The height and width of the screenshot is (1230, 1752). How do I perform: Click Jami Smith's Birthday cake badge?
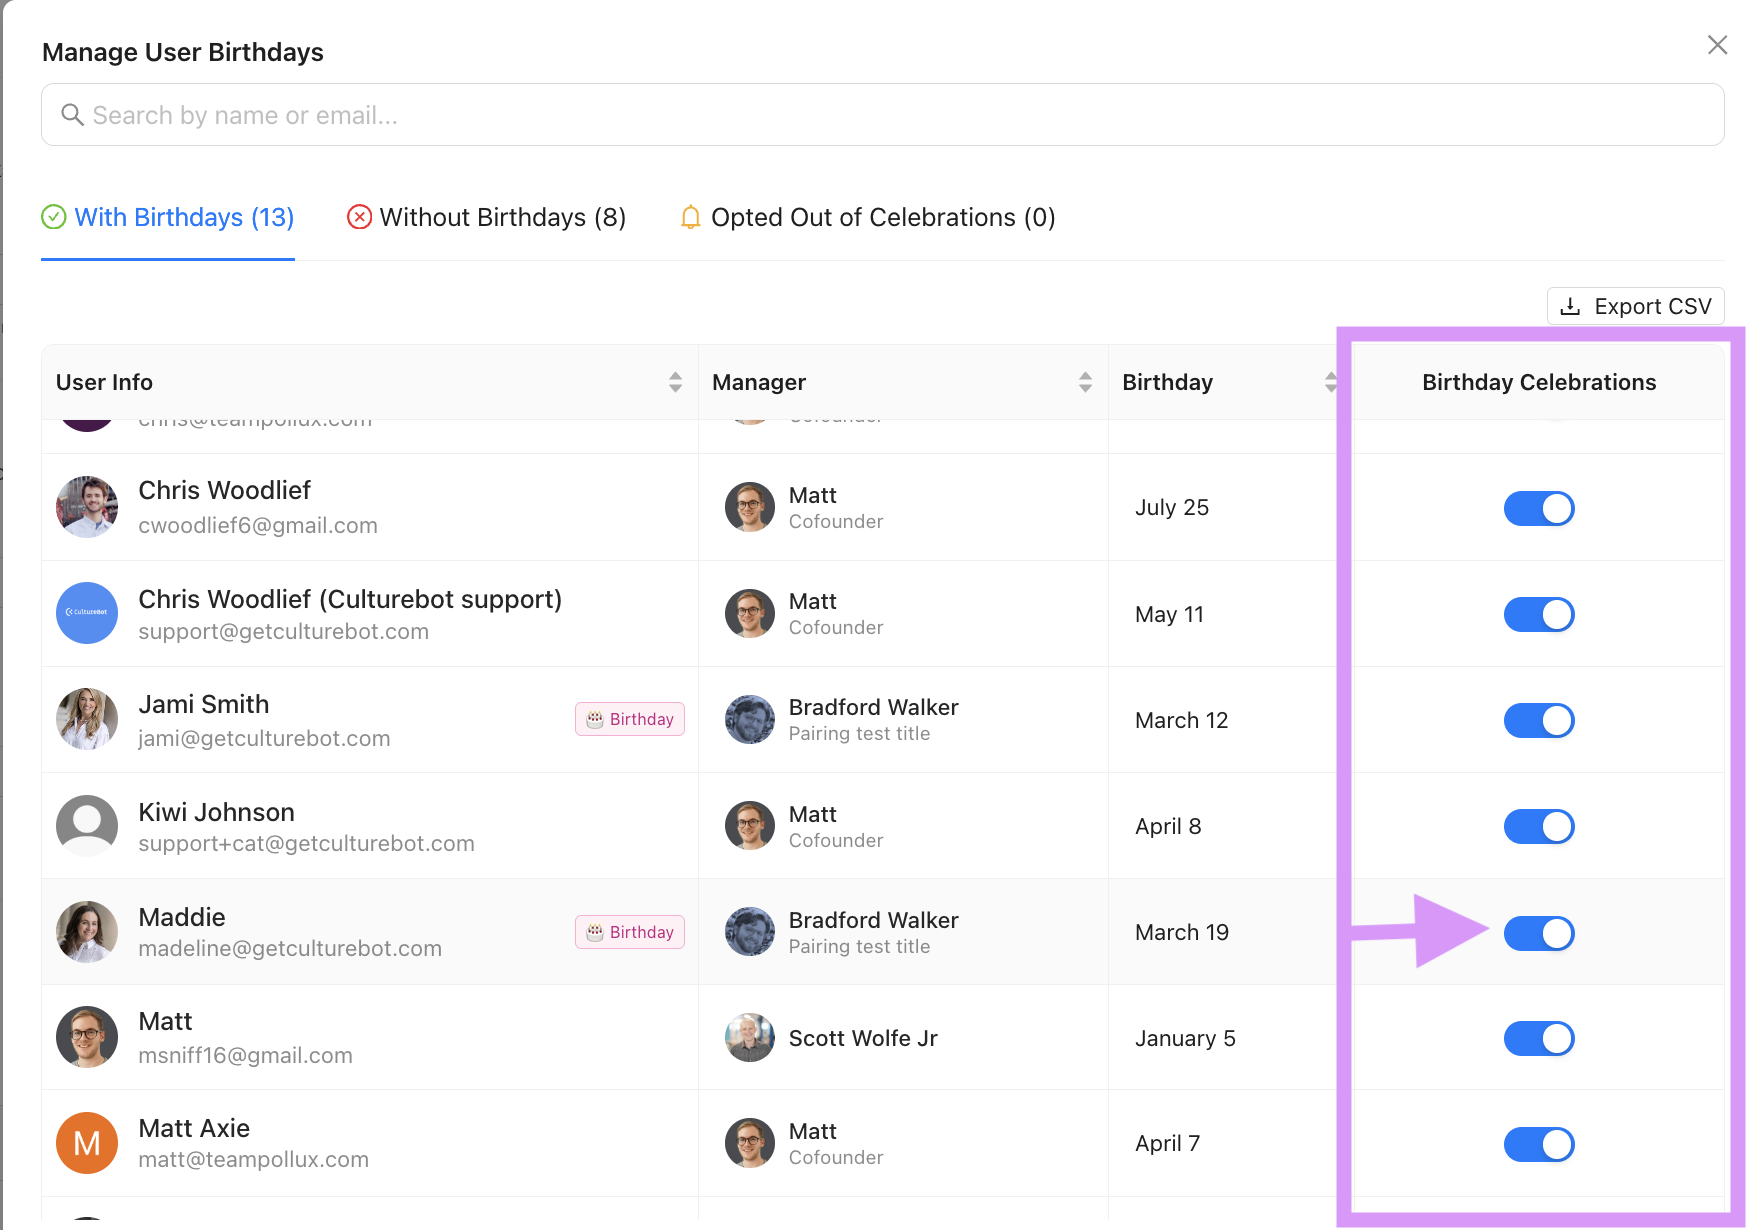630,719
